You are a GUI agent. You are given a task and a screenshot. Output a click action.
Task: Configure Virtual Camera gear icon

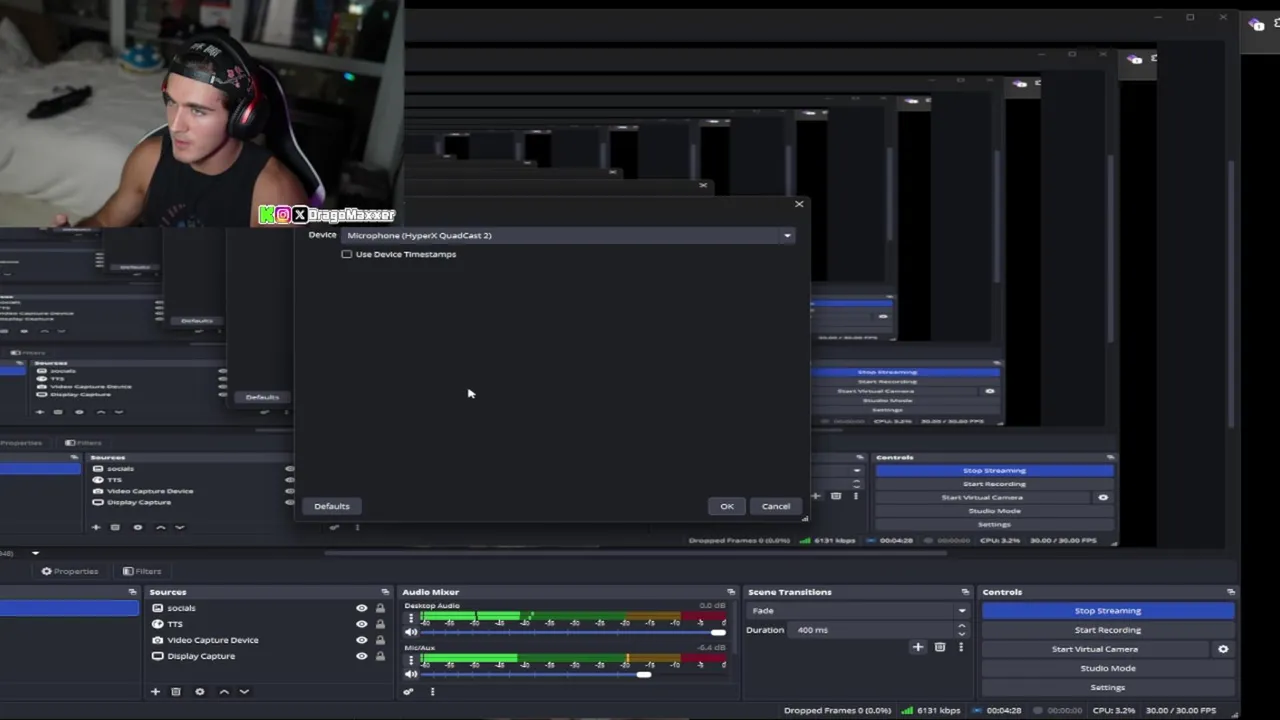tap(1223, 649)
